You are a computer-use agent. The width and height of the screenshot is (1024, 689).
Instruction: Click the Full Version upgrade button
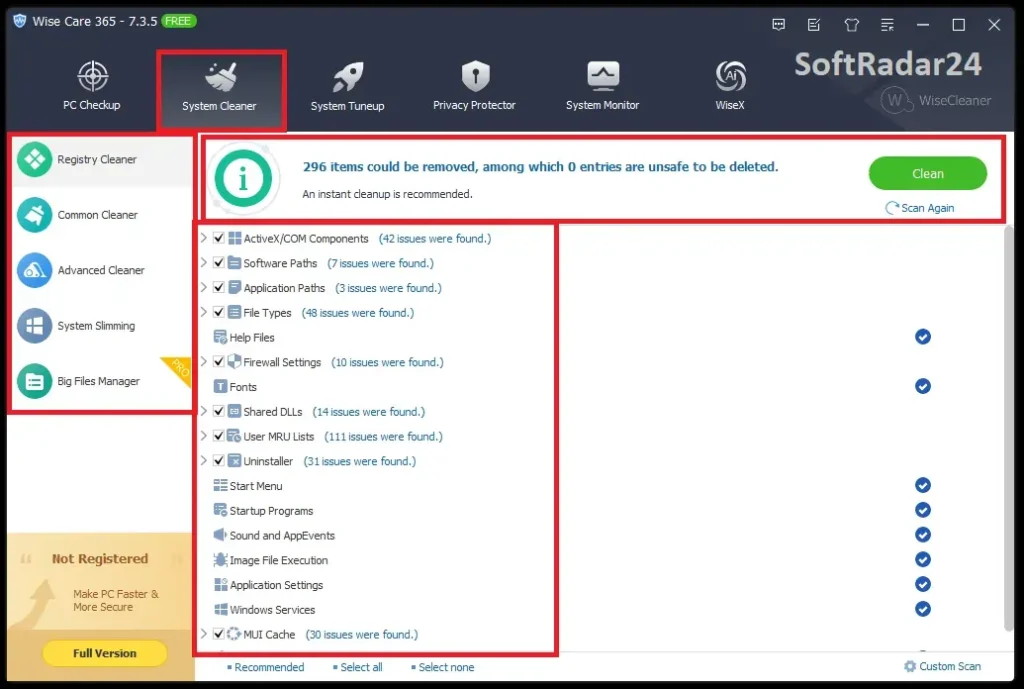[104, 653]
